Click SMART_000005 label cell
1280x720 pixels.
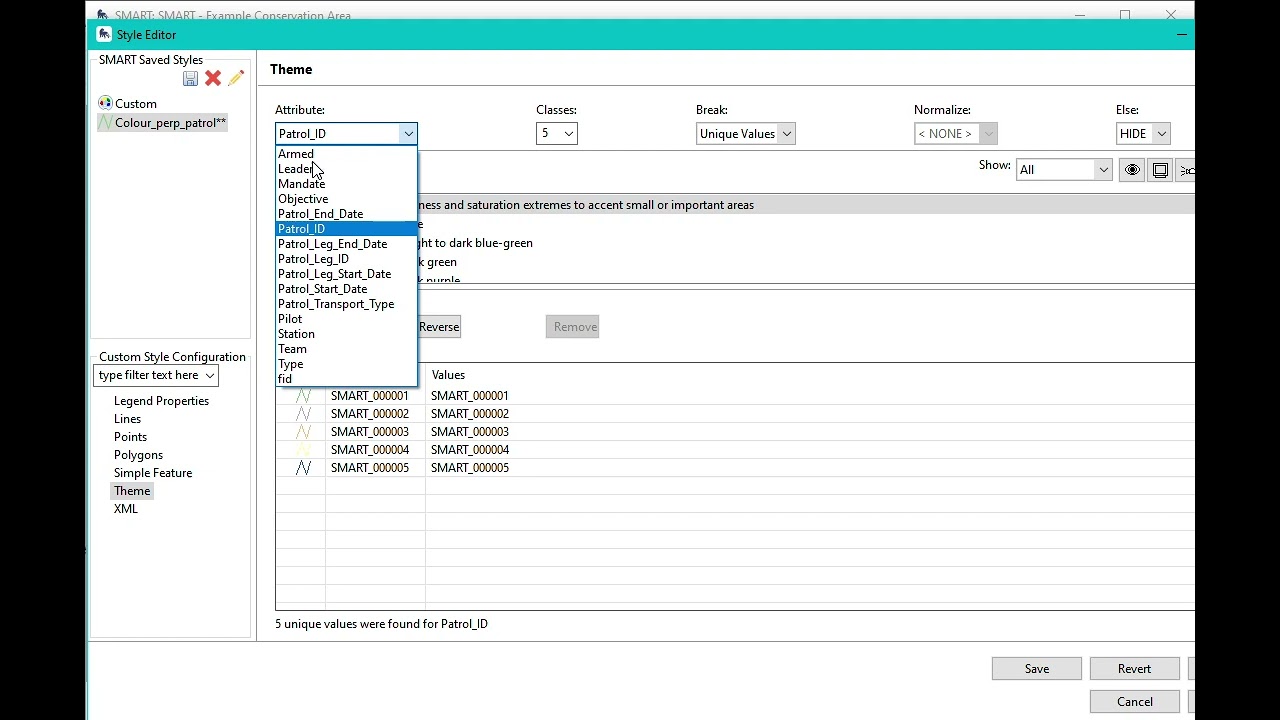click(x=370, y=468)
